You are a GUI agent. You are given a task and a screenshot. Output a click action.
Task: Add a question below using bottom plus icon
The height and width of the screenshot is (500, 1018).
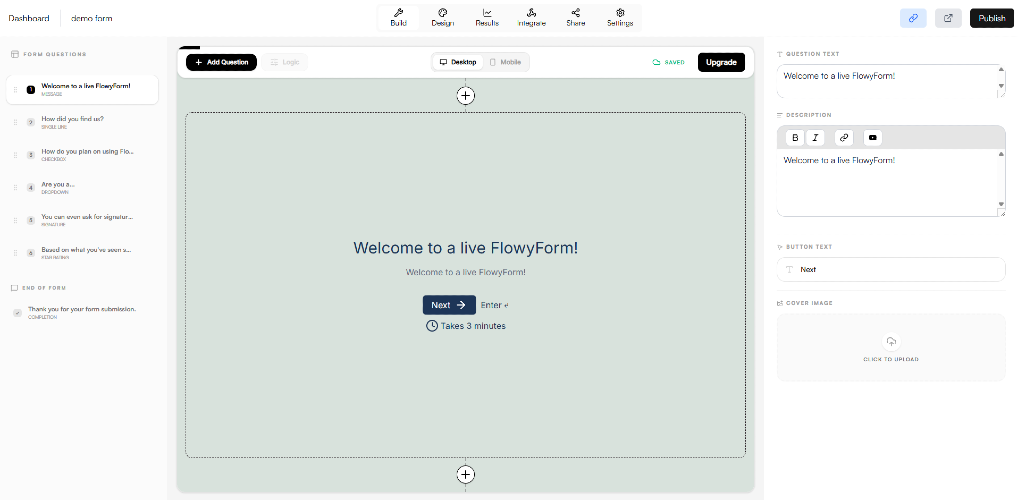click(466, 475)
